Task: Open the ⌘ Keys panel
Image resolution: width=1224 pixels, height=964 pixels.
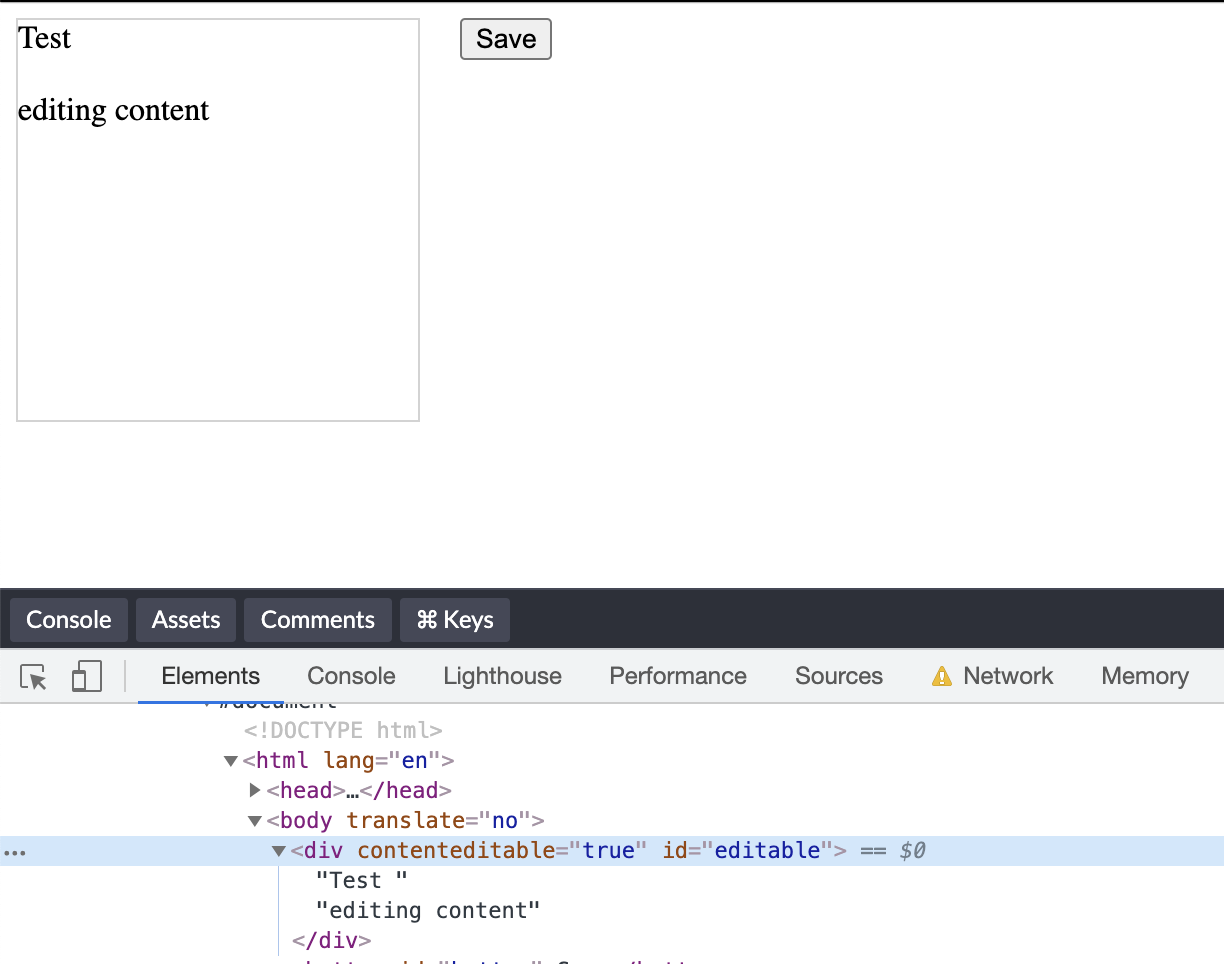Action: point(454,620)
